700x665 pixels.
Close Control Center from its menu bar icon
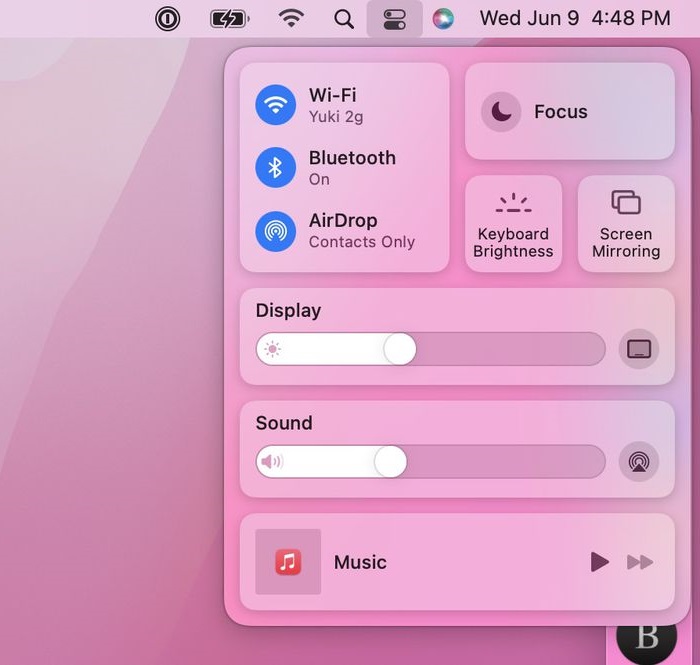(395, 19)
